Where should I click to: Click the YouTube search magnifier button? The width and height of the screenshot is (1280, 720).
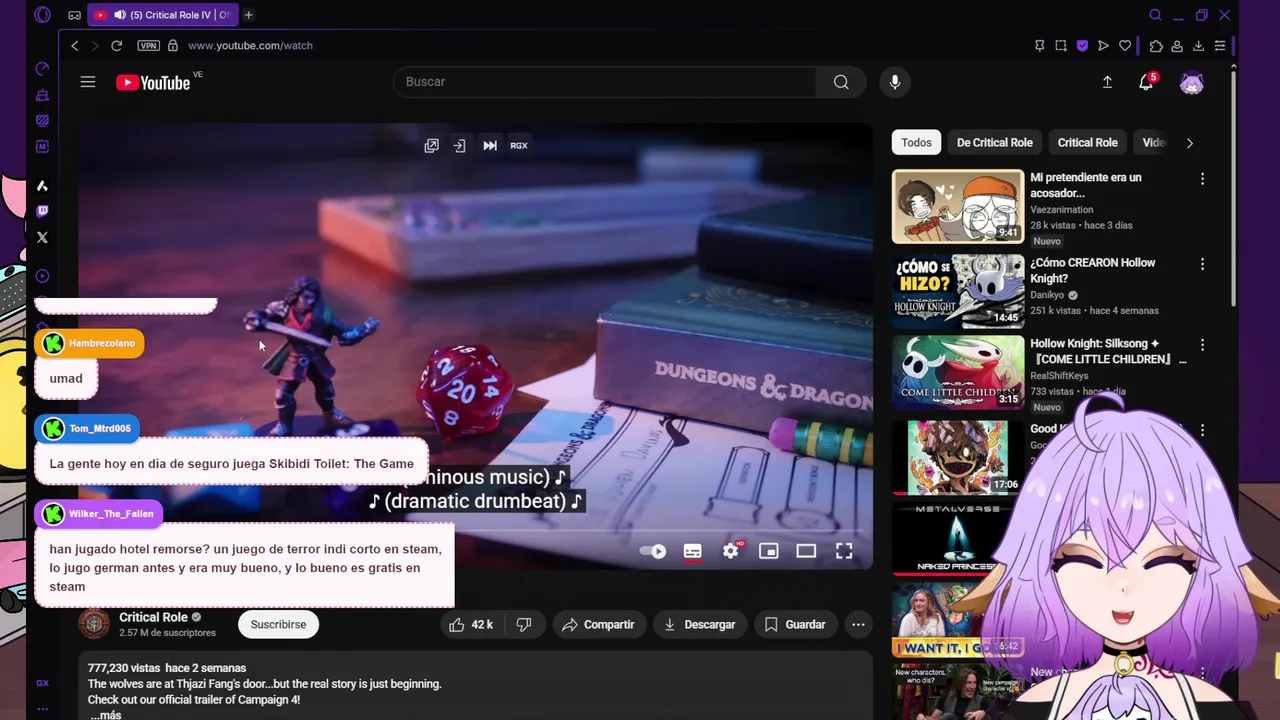(x=841, y=82)
